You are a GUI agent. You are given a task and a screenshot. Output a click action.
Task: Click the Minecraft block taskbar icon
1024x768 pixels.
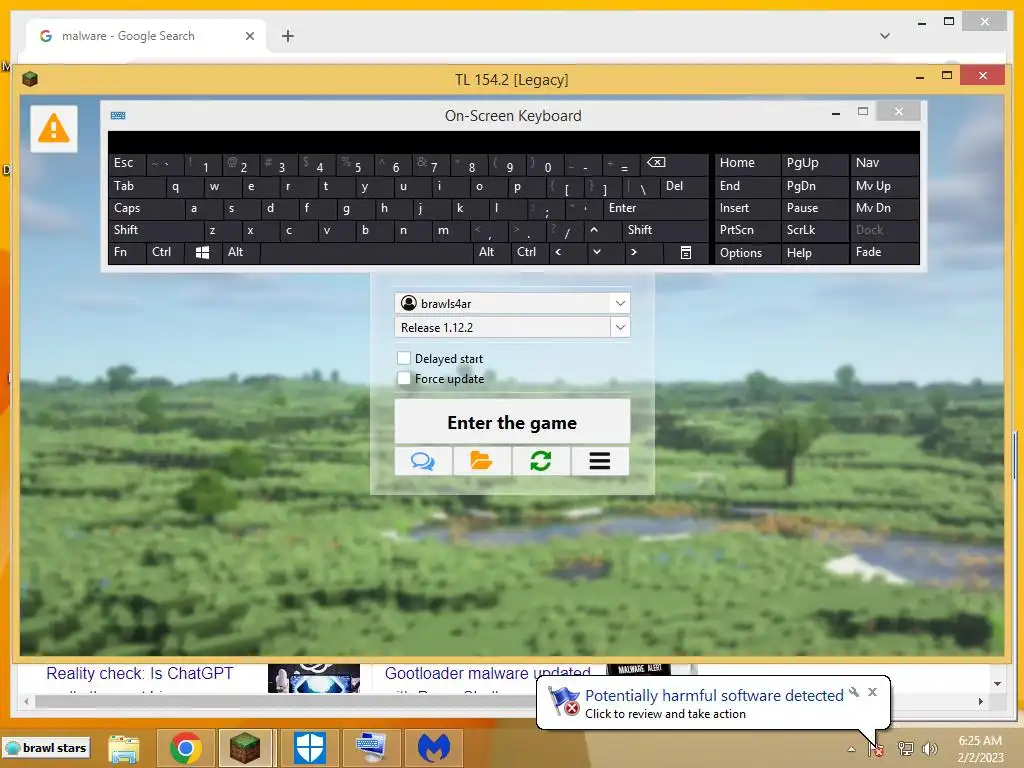click(246, 748)
